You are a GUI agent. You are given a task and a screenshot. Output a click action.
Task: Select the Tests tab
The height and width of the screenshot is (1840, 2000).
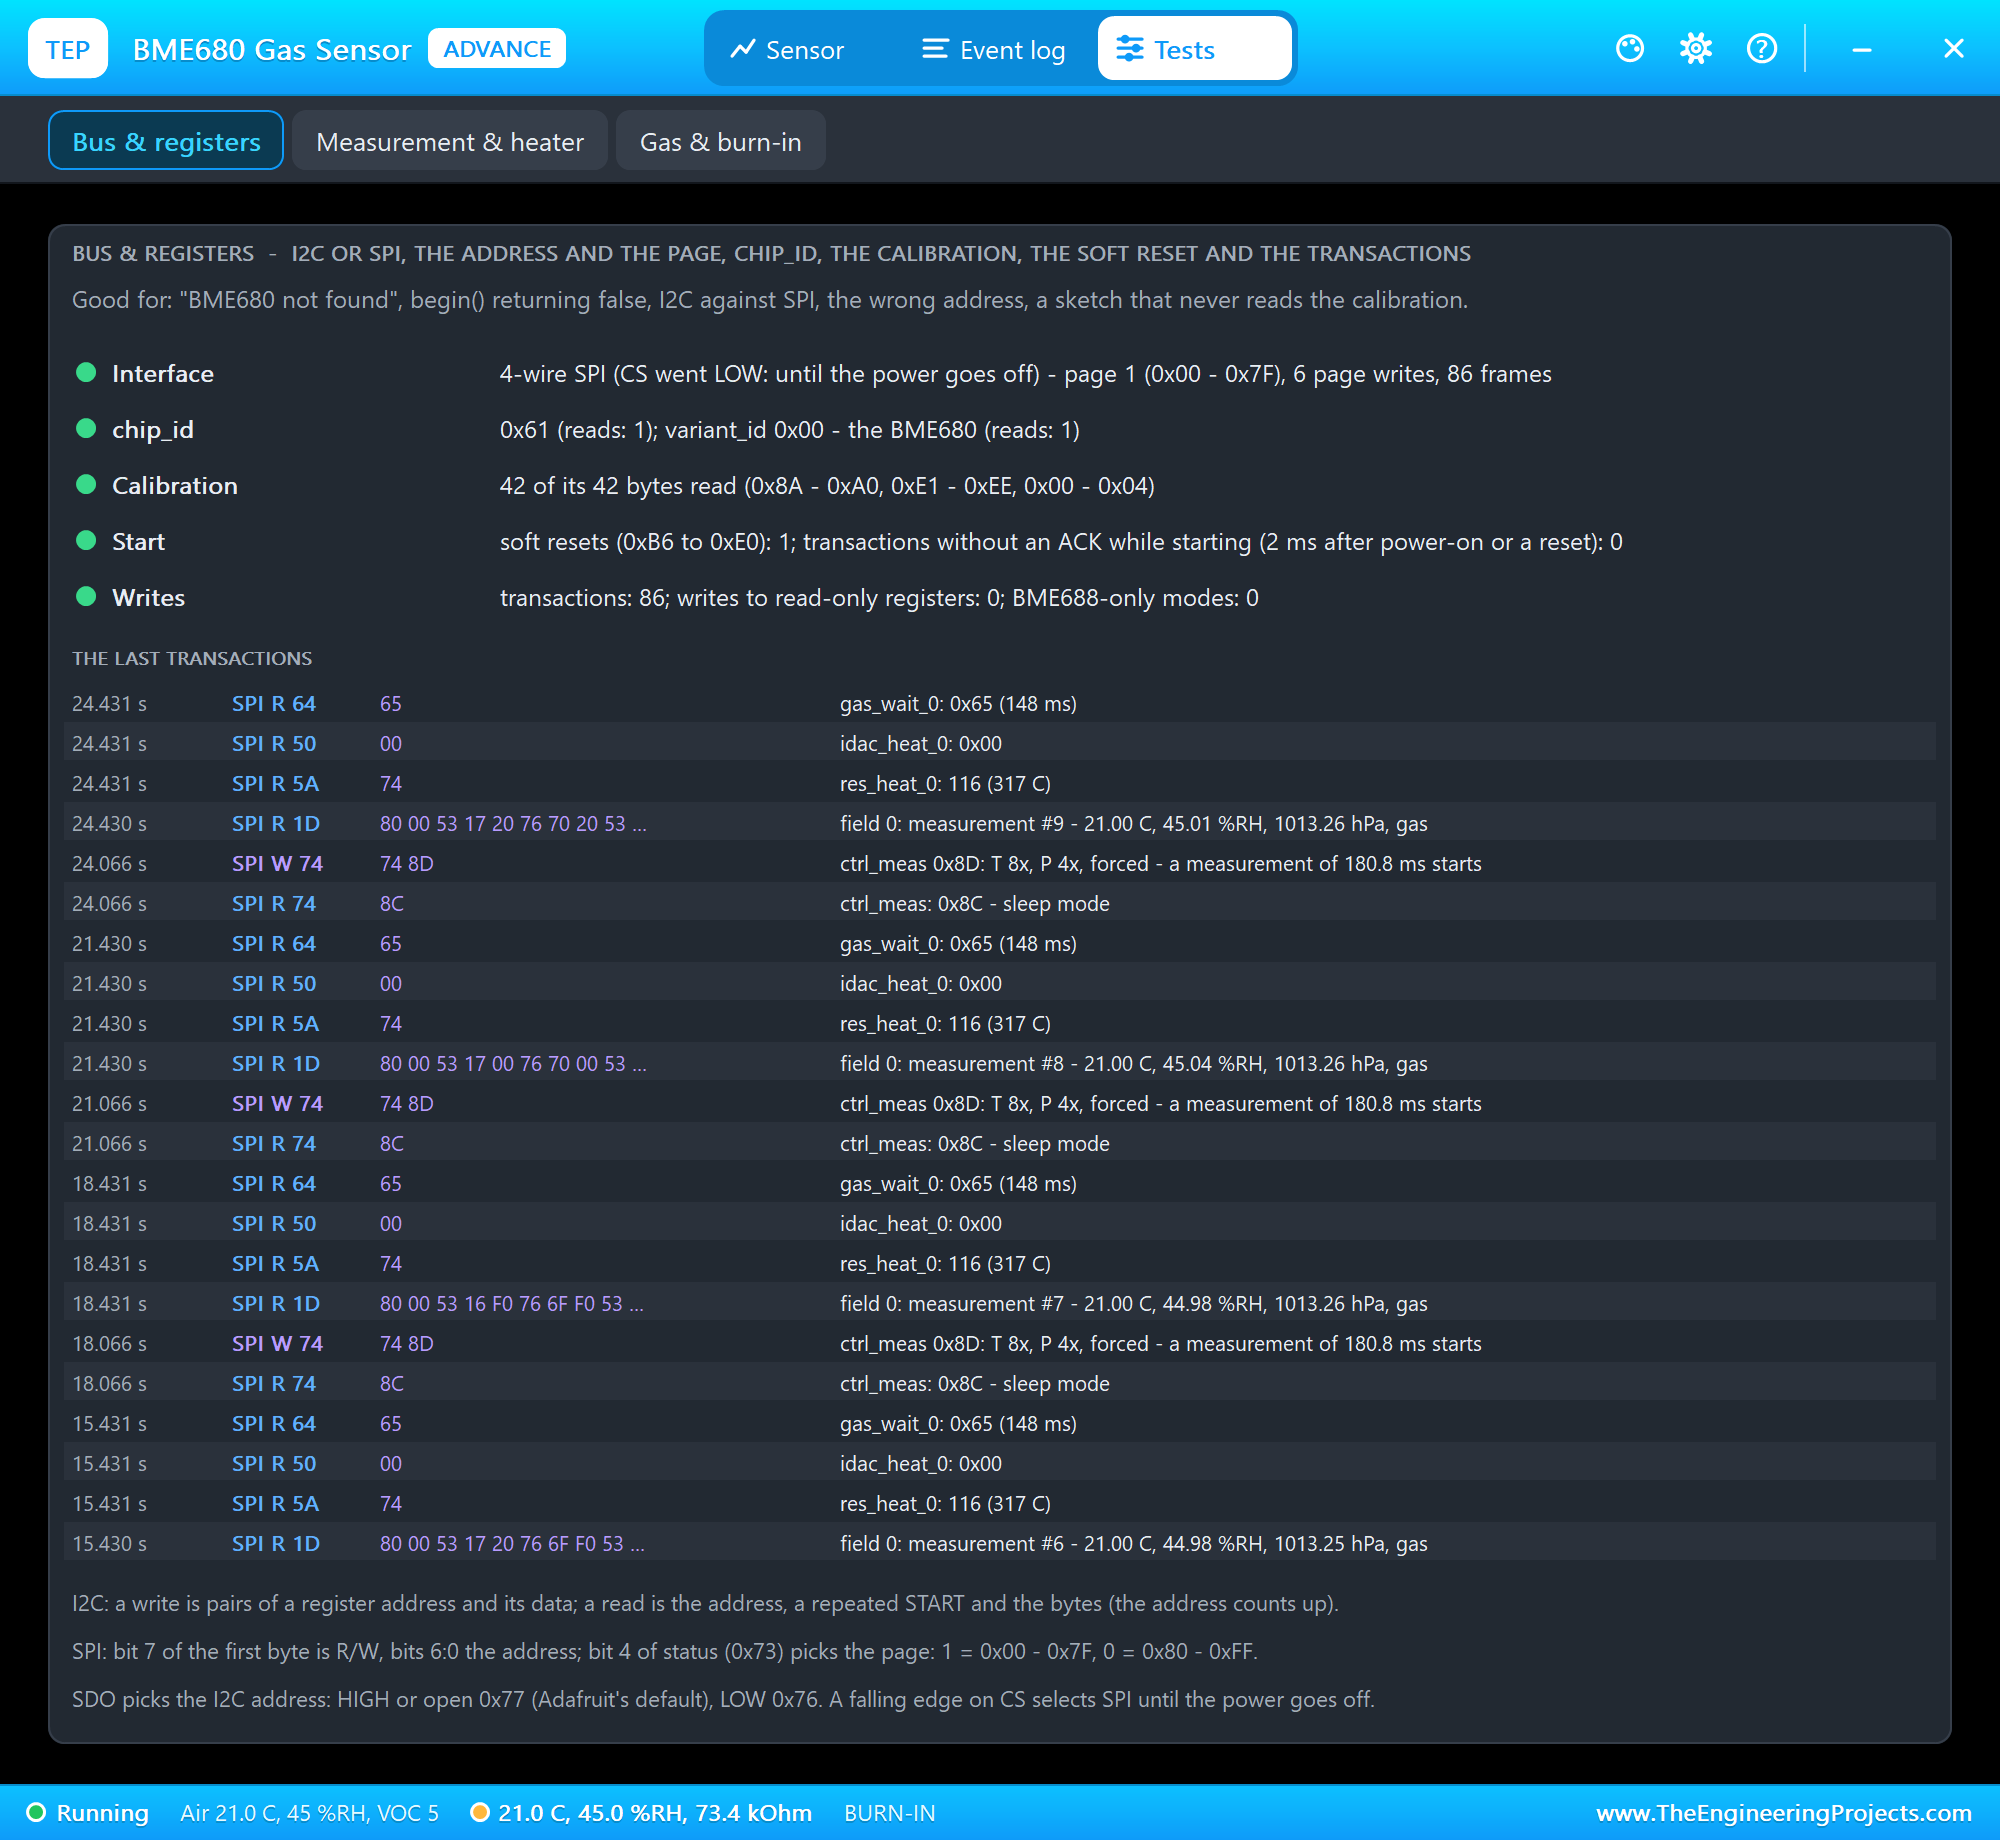tap(1195, 49)
